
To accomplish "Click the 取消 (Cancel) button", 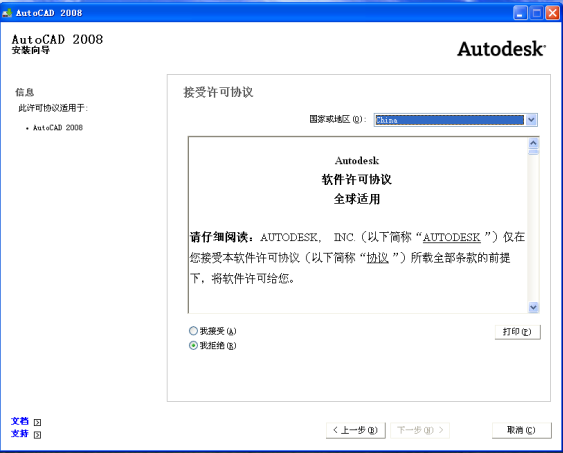I will (521, 430).
